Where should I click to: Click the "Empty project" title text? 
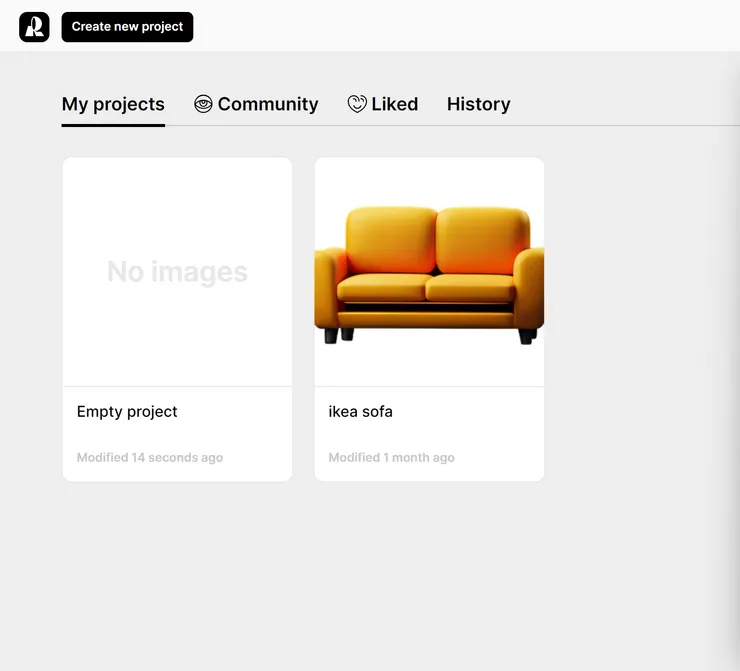(x=127, y=411)
